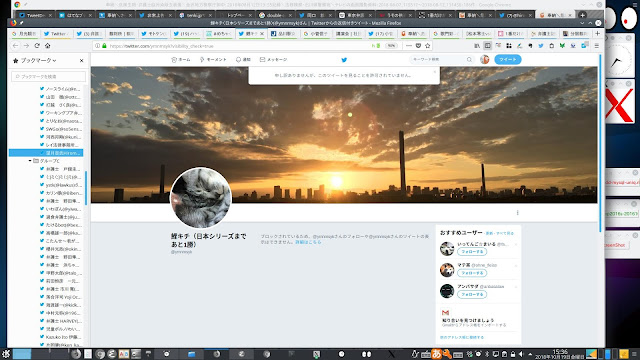Open Twitter ホーム navigation item
Viewport: 640px width, 360px height.
point(181,60)
